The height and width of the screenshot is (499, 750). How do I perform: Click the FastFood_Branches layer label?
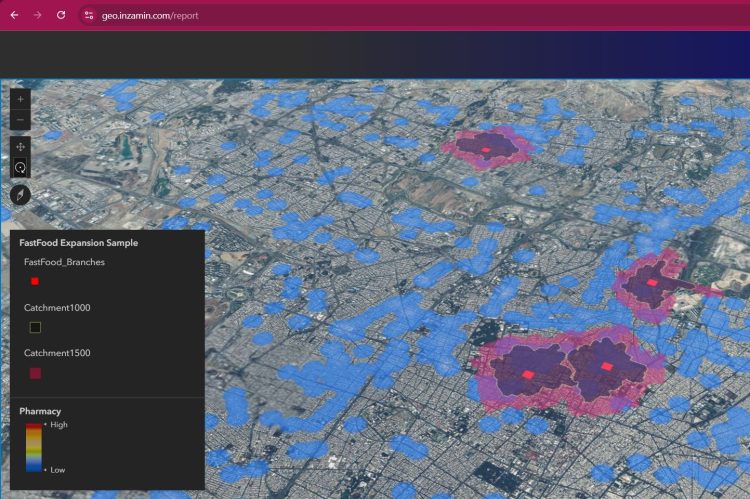click(64, 262)
